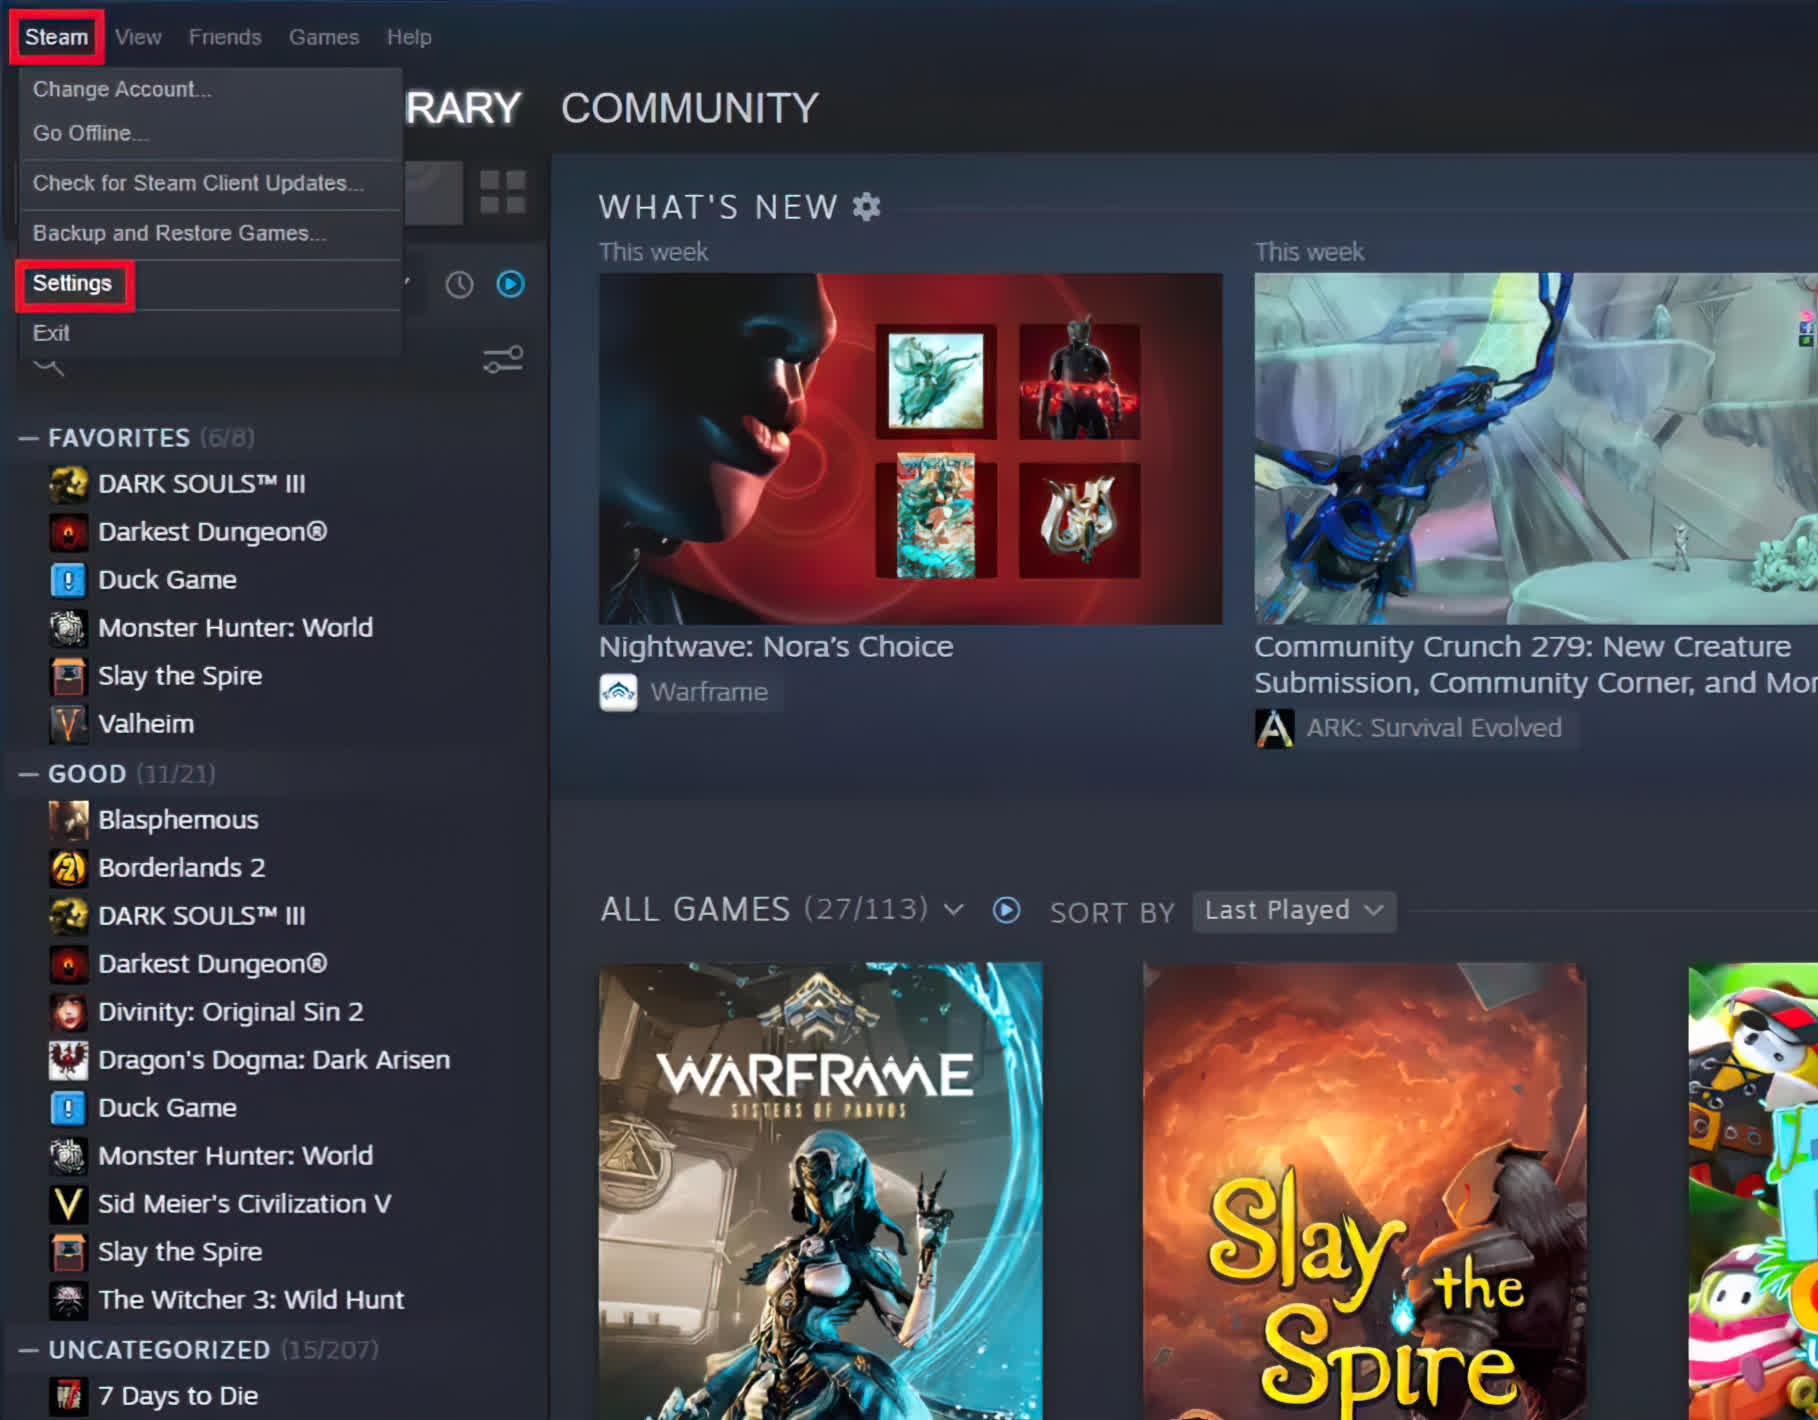Click the Blasphemous game icon
This screenshot has width=1818, height=1420.
[x=68, y=820]
